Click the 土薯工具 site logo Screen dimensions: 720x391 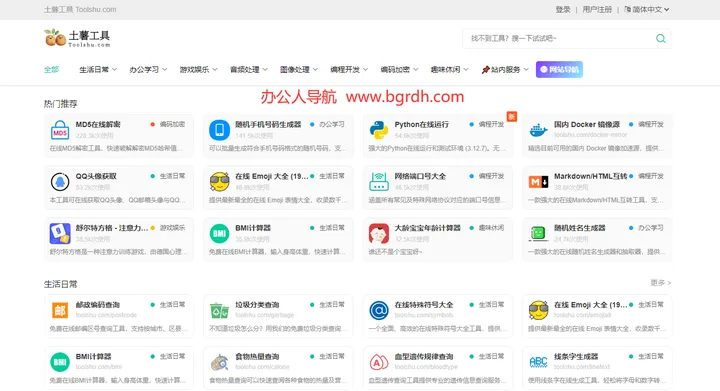click(x=77, y=38)
